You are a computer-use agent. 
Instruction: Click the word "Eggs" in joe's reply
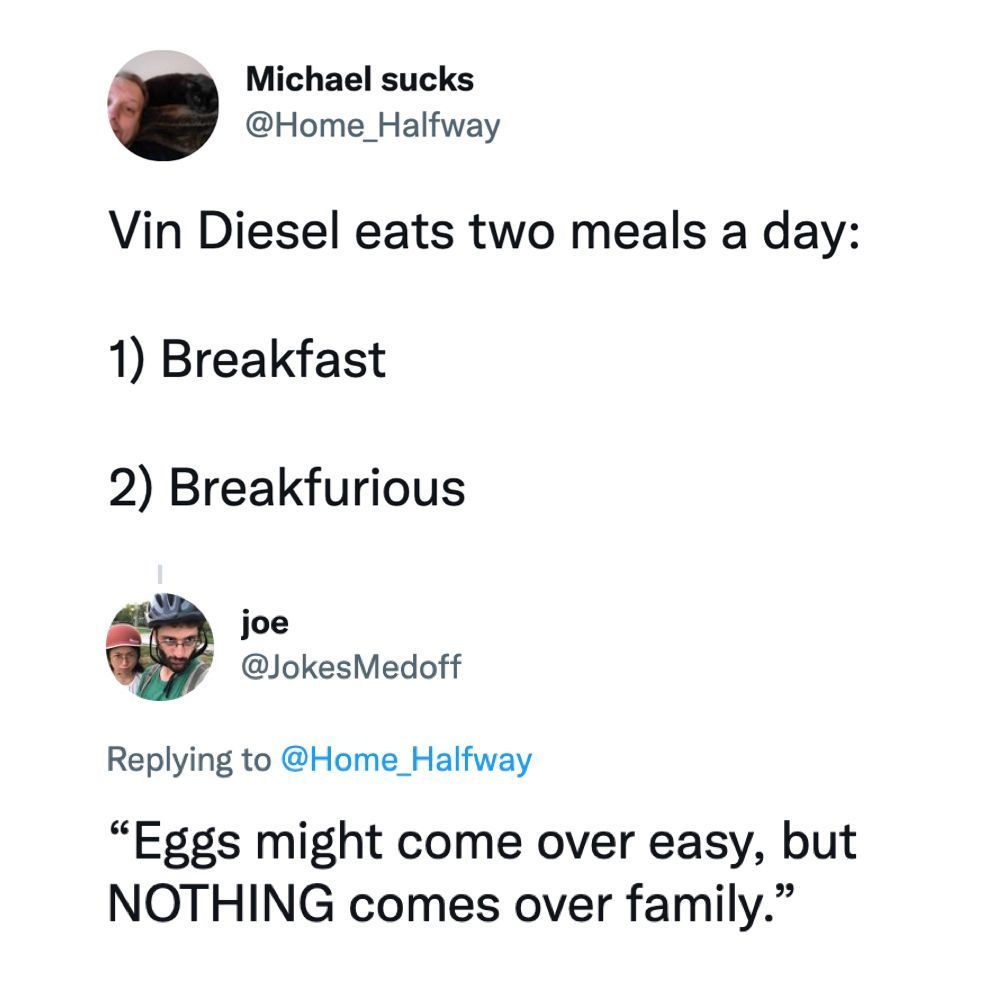point(187,842)
